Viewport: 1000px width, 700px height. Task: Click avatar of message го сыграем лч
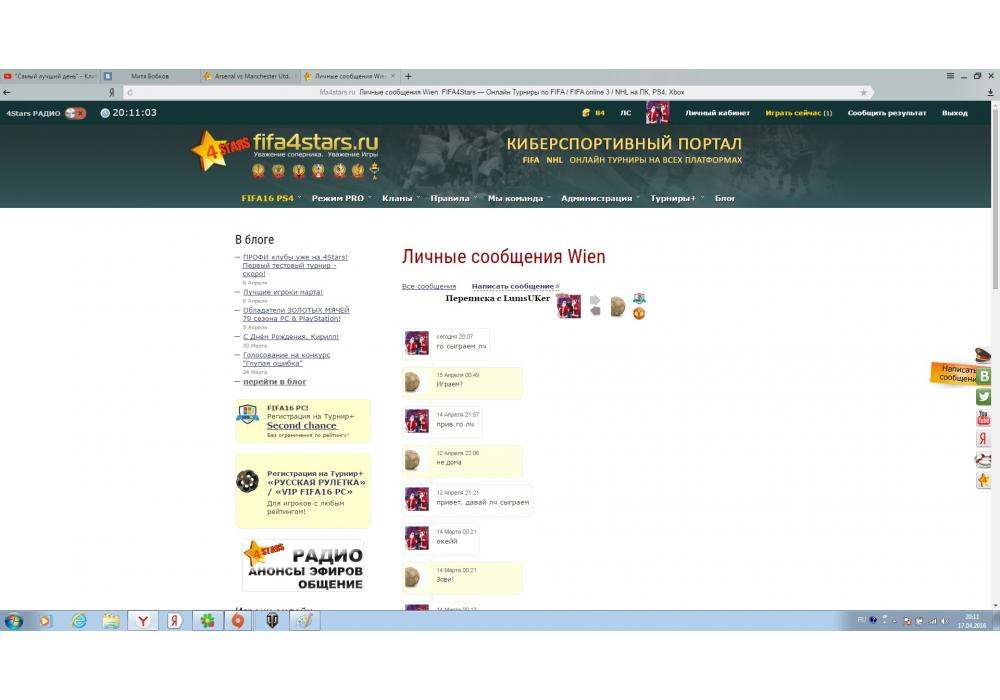coord(417,343)
